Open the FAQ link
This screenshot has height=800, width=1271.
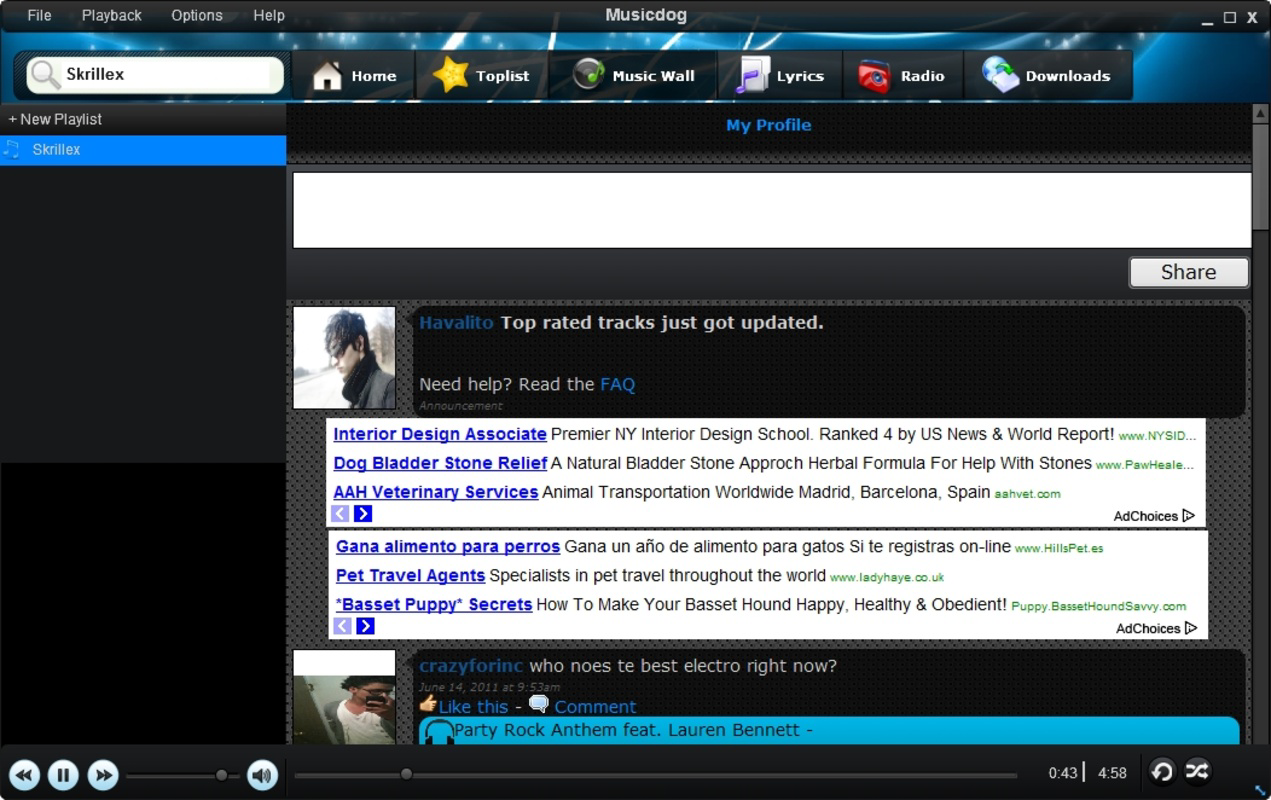click(617, 384)
